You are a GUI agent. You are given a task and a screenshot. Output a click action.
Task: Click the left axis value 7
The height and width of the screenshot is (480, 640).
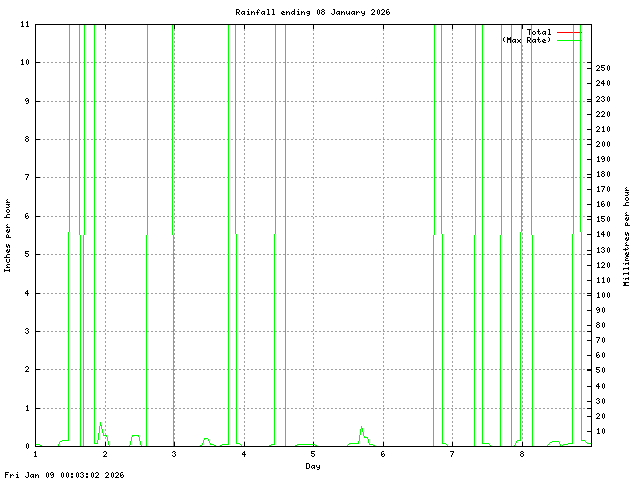click(27, 177)
